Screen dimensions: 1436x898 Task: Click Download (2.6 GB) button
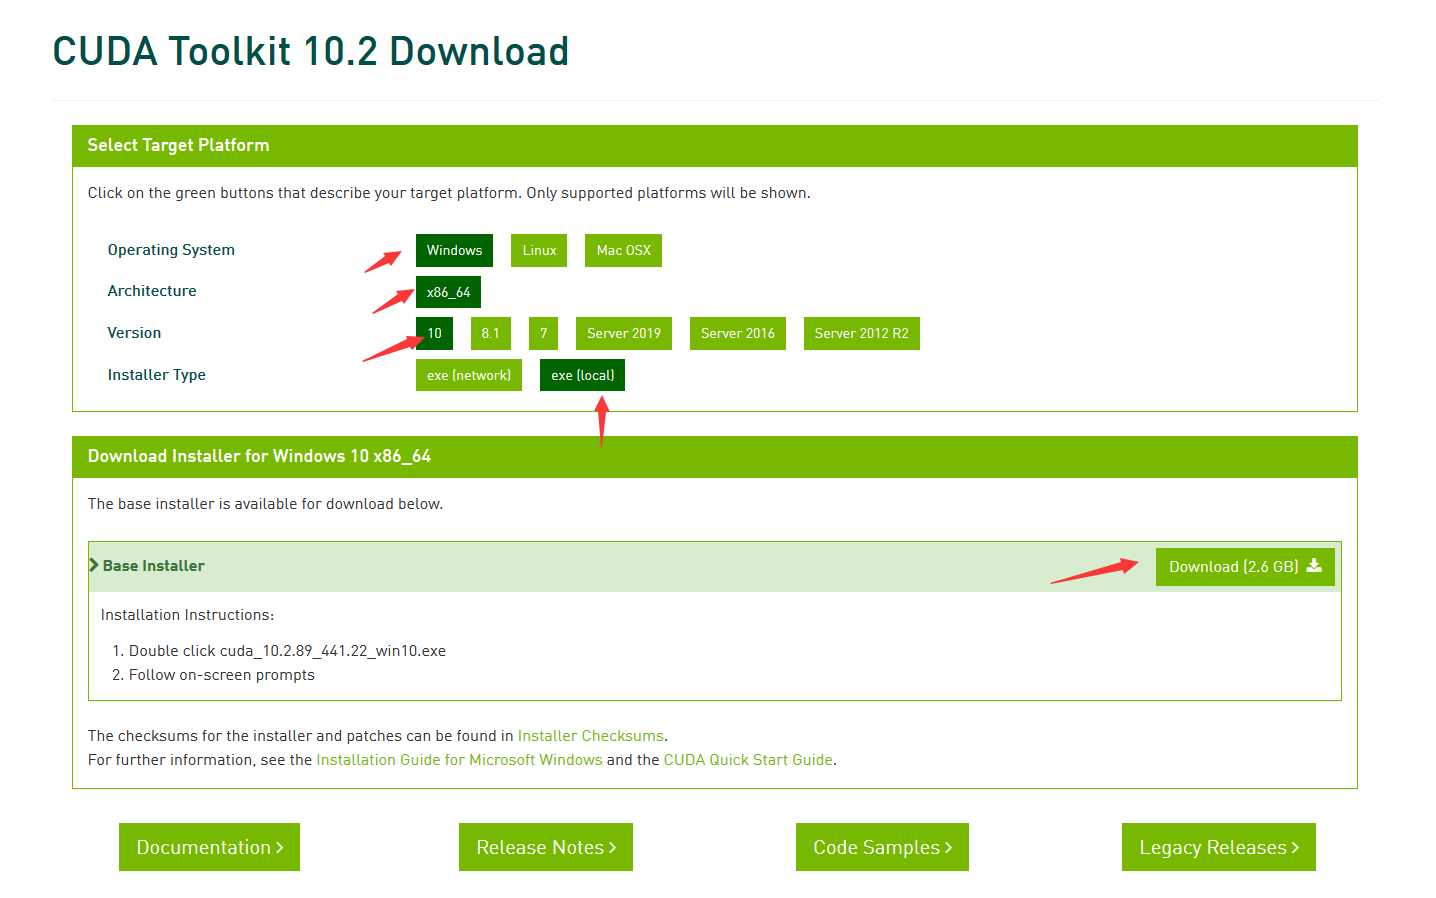[x=1245, y=566]
